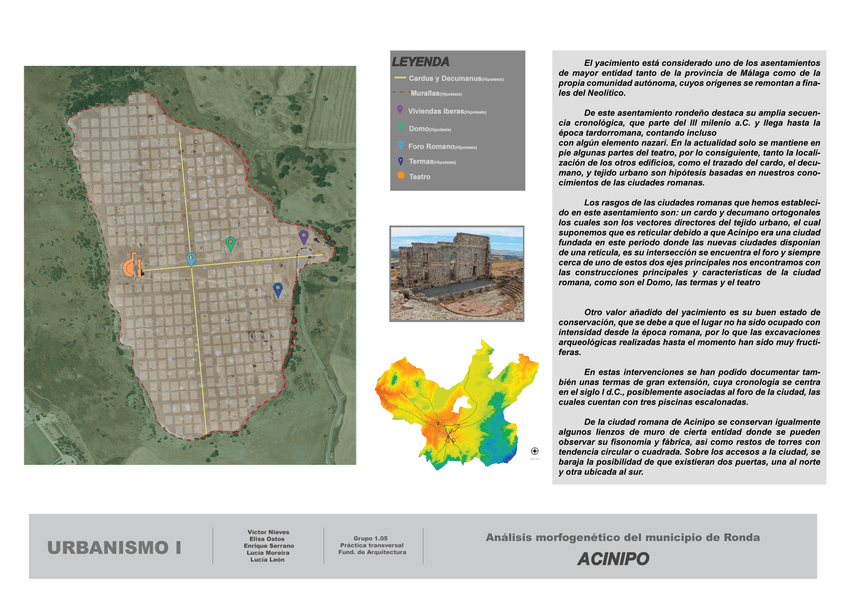Click the green Domo pin on the map
848x600 pixels.
(231, 243)
